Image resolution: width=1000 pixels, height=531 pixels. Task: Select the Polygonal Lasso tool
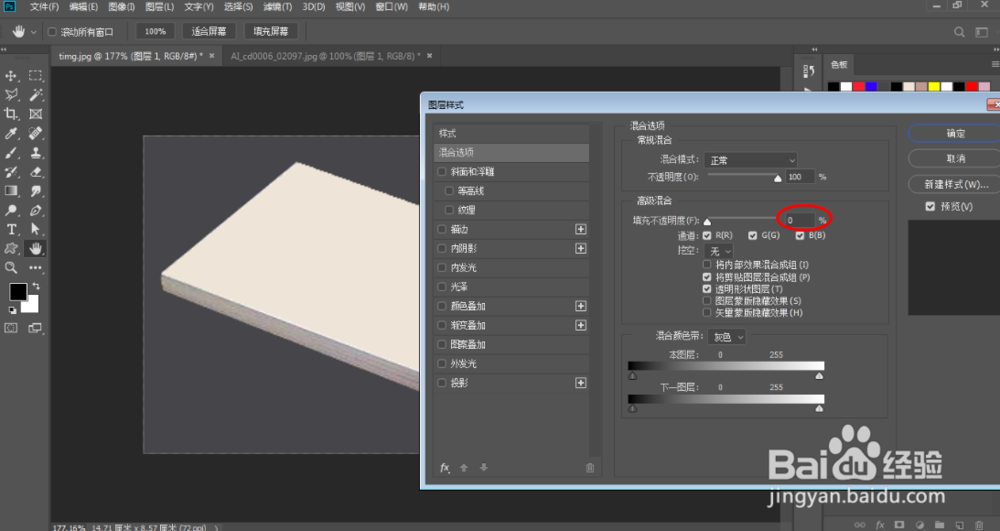coord(11,95)
